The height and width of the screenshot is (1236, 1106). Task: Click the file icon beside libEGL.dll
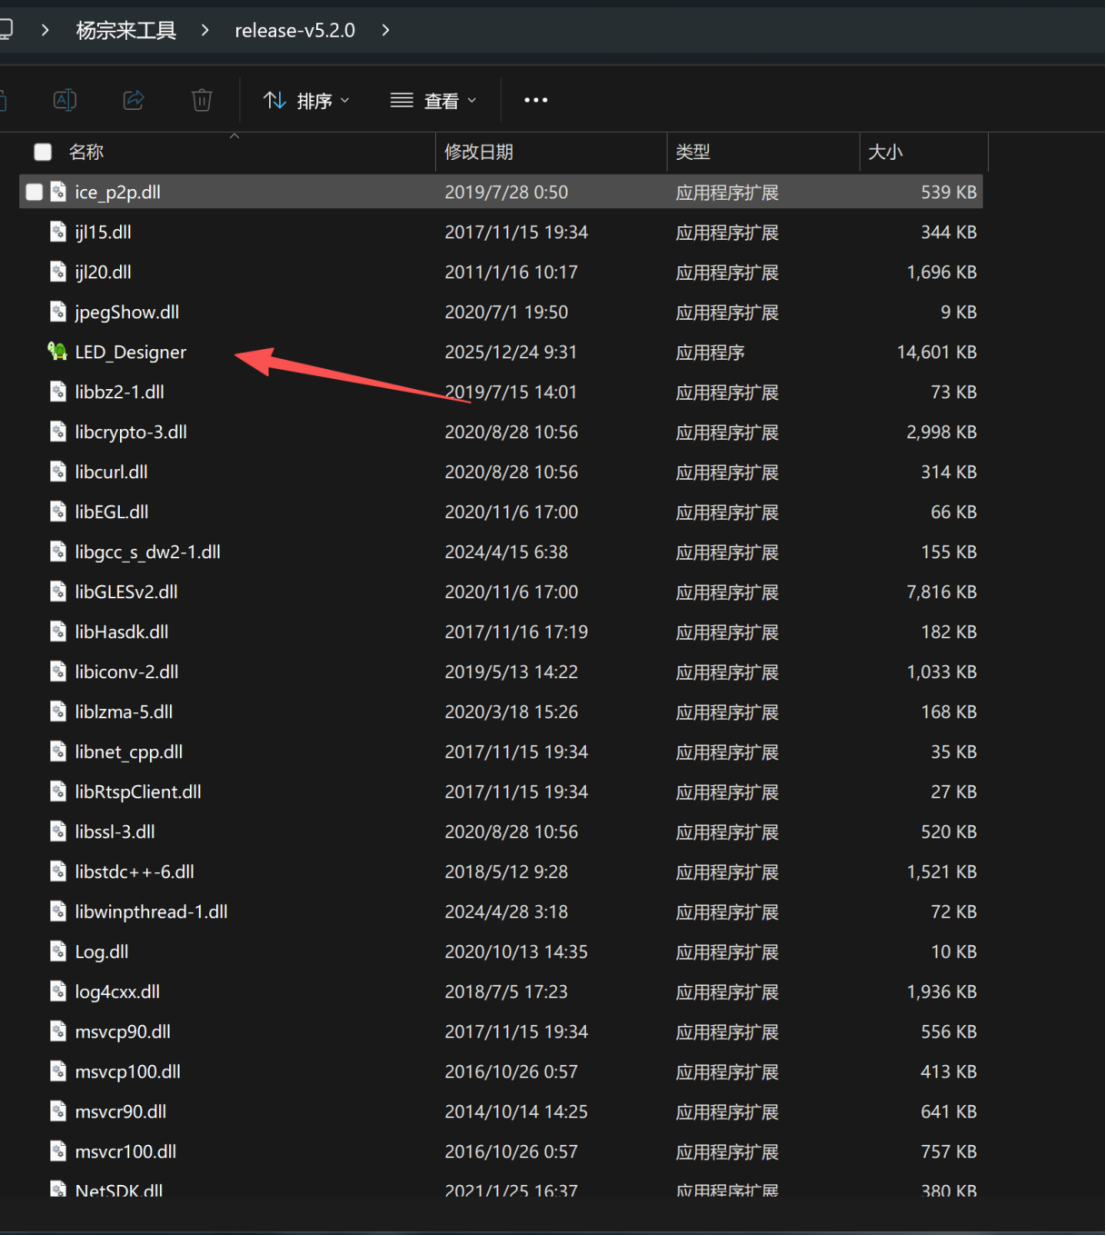click(59, 512)
